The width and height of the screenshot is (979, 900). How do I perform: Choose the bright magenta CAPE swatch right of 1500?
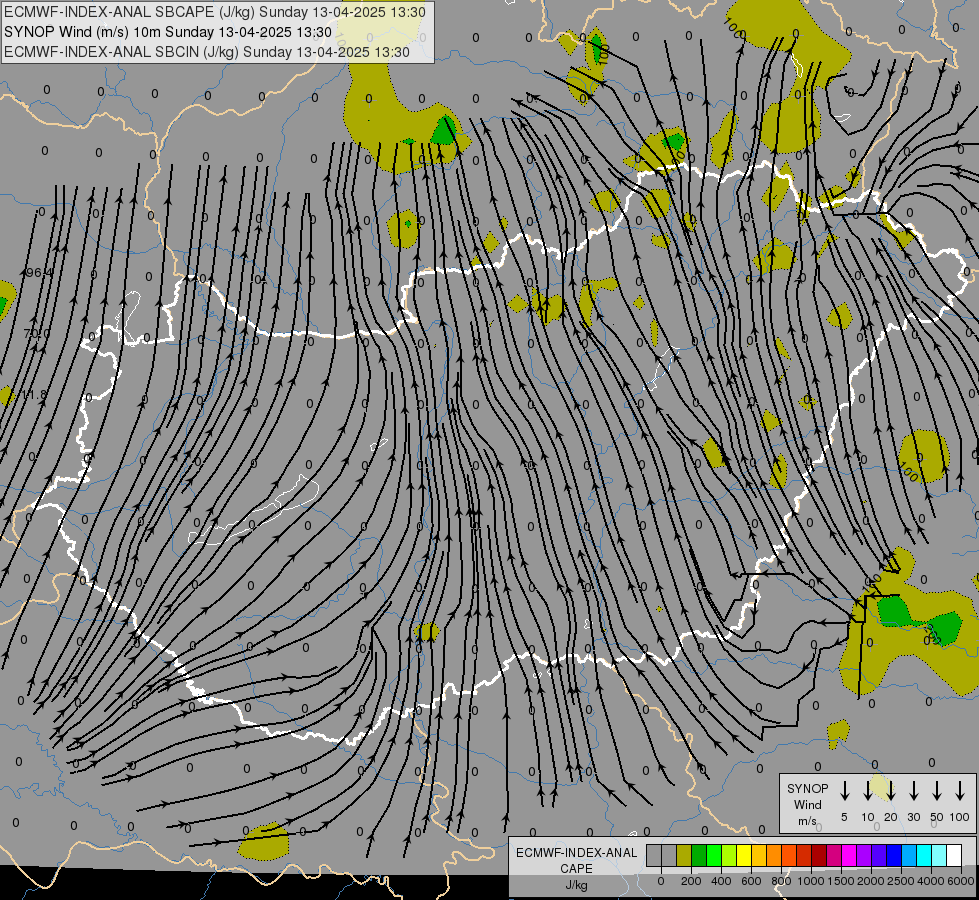coord(849,855)
